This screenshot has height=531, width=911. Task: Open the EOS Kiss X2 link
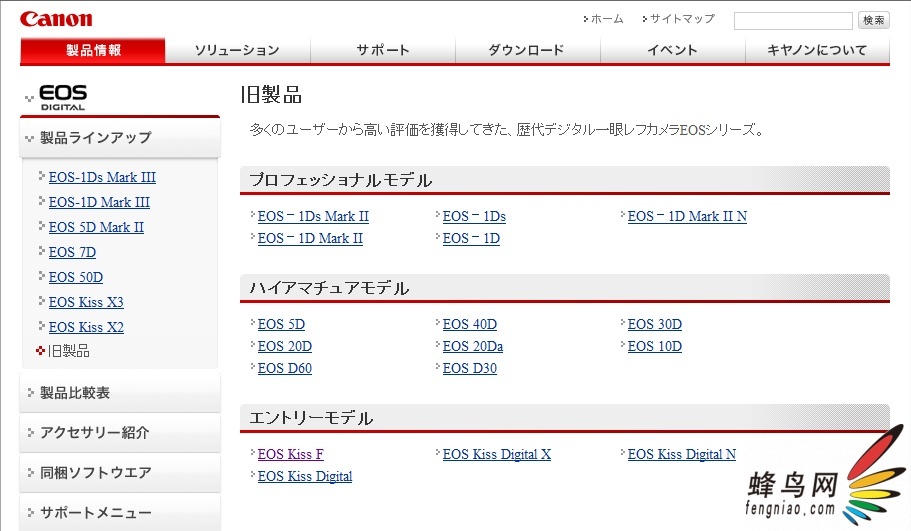click(86, 327)
